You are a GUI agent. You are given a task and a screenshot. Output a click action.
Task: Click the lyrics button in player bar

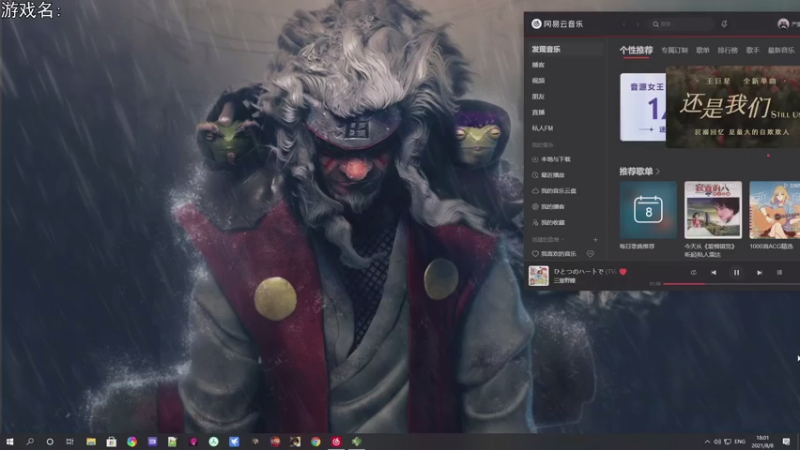tap(779, 272)
